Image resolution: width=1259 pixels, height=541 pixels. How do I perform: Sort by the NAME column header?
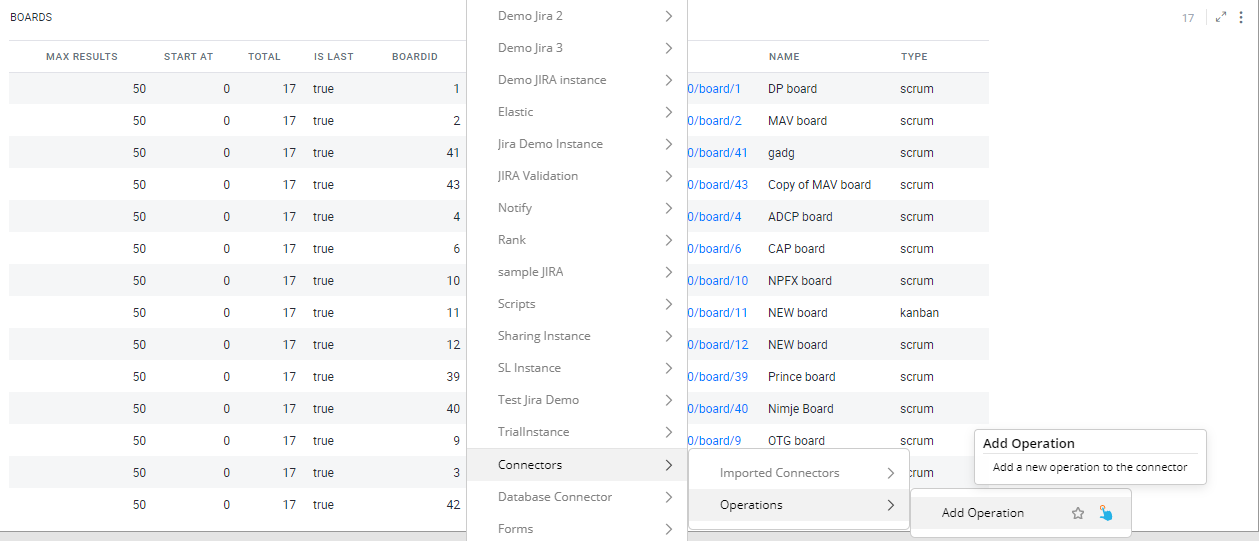click(784, 57)
